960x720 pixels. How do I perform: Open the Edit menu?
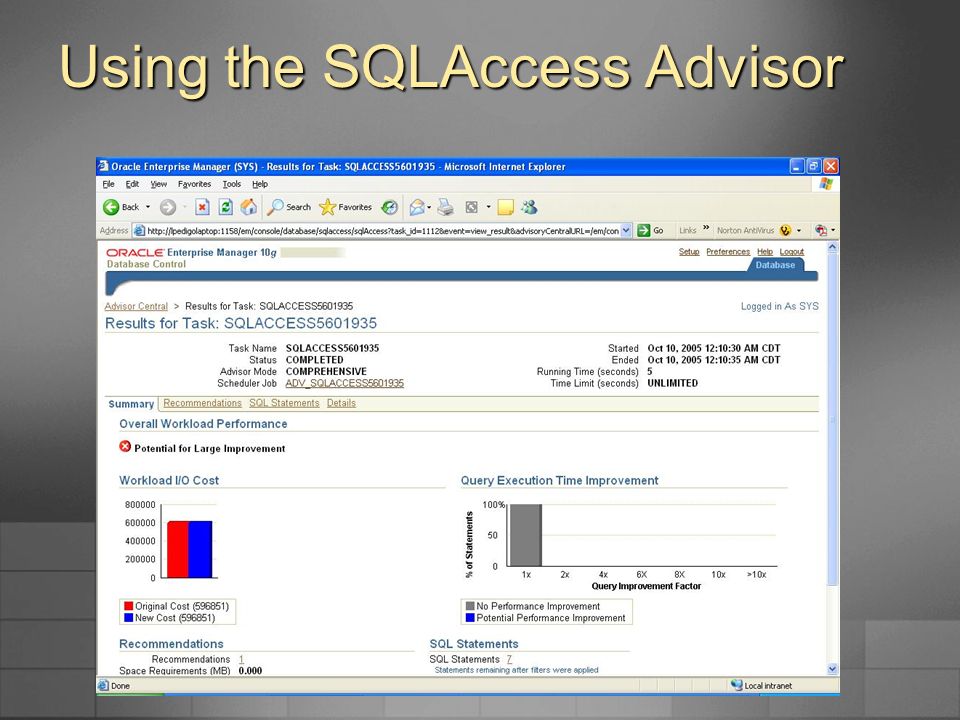tap(132, 184)
